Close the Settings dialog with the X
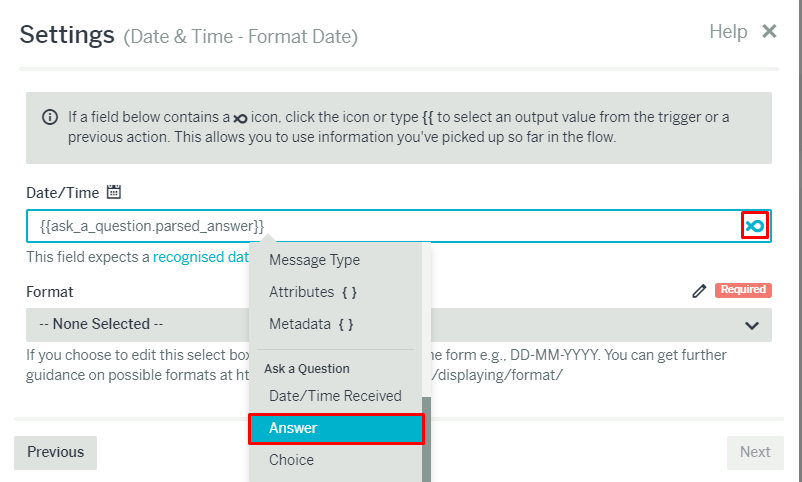The height and width of the screenshot is (482, 802). coord(769,31)
